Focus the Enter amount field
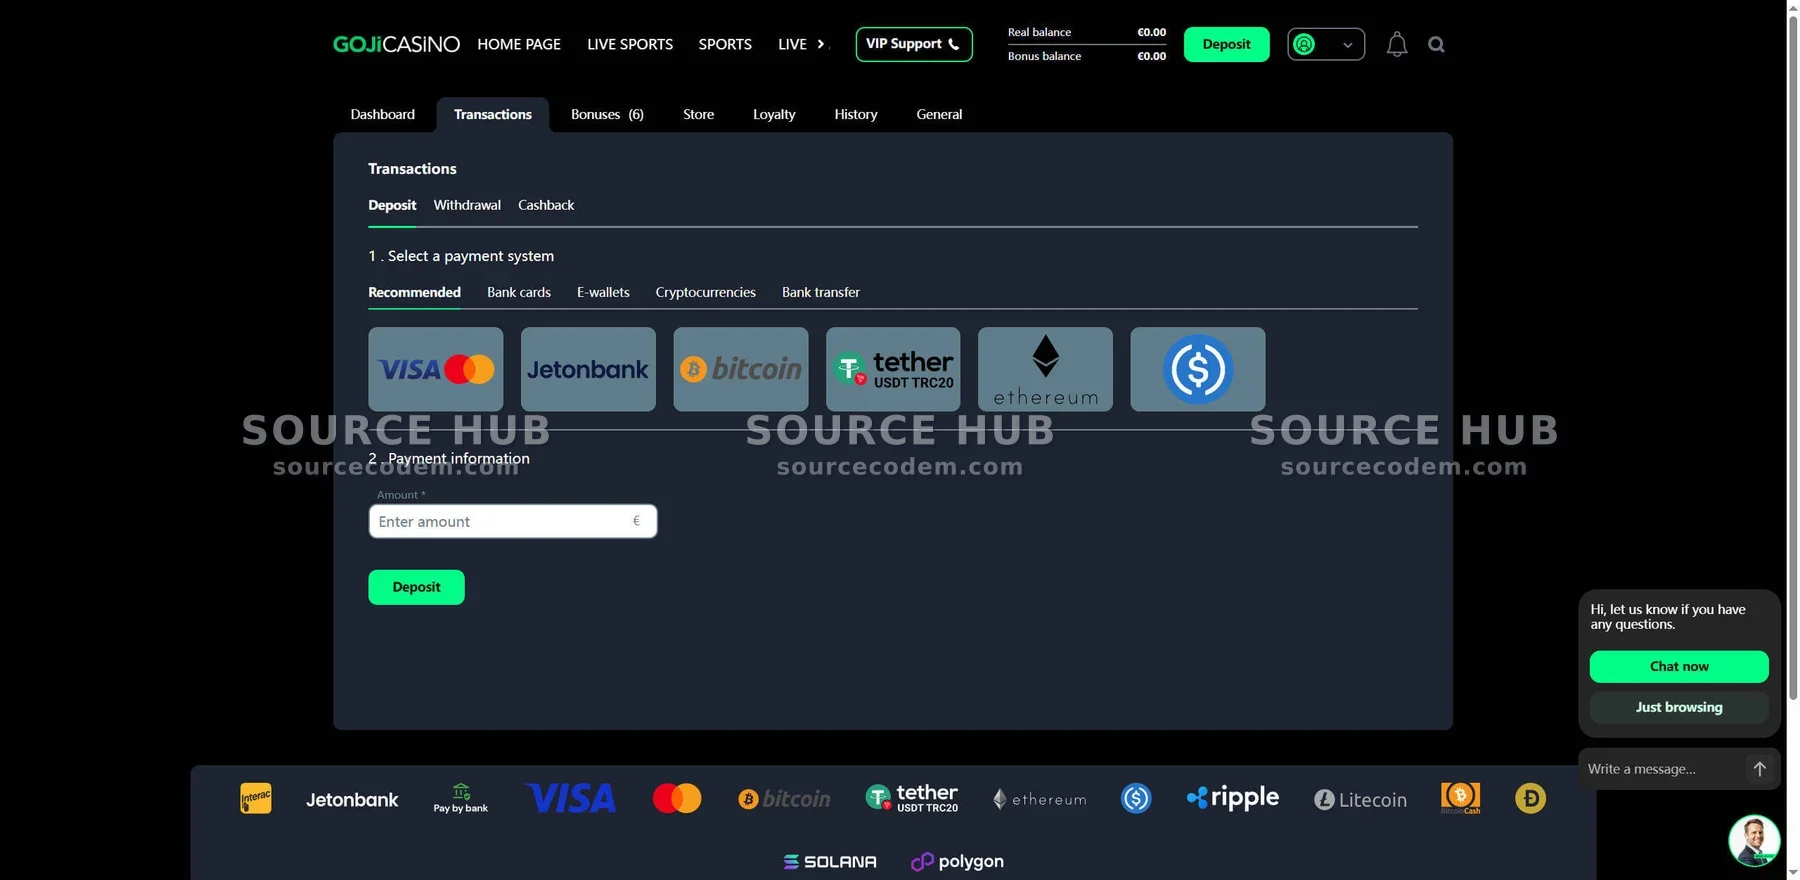 513,521
